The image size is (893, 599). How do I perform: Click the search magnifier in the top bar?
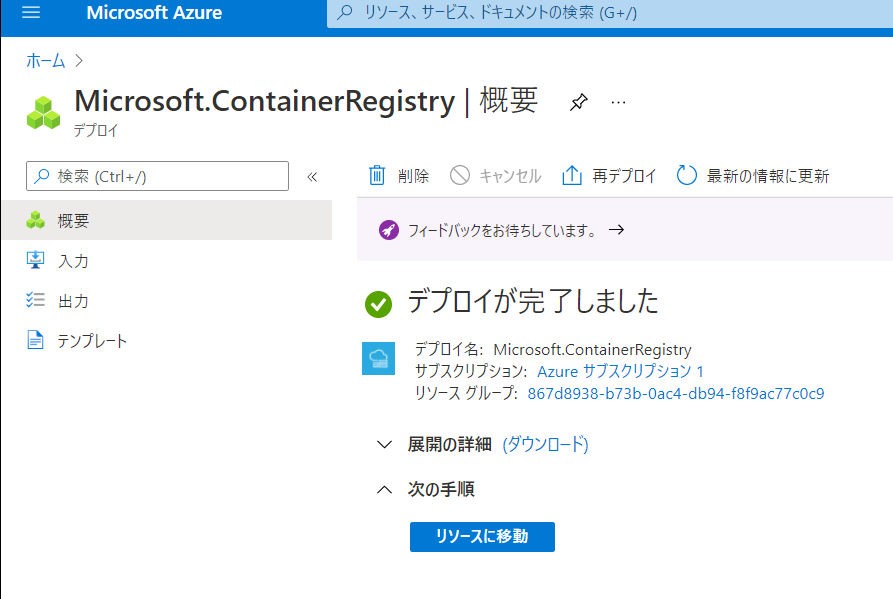(345, 13)
